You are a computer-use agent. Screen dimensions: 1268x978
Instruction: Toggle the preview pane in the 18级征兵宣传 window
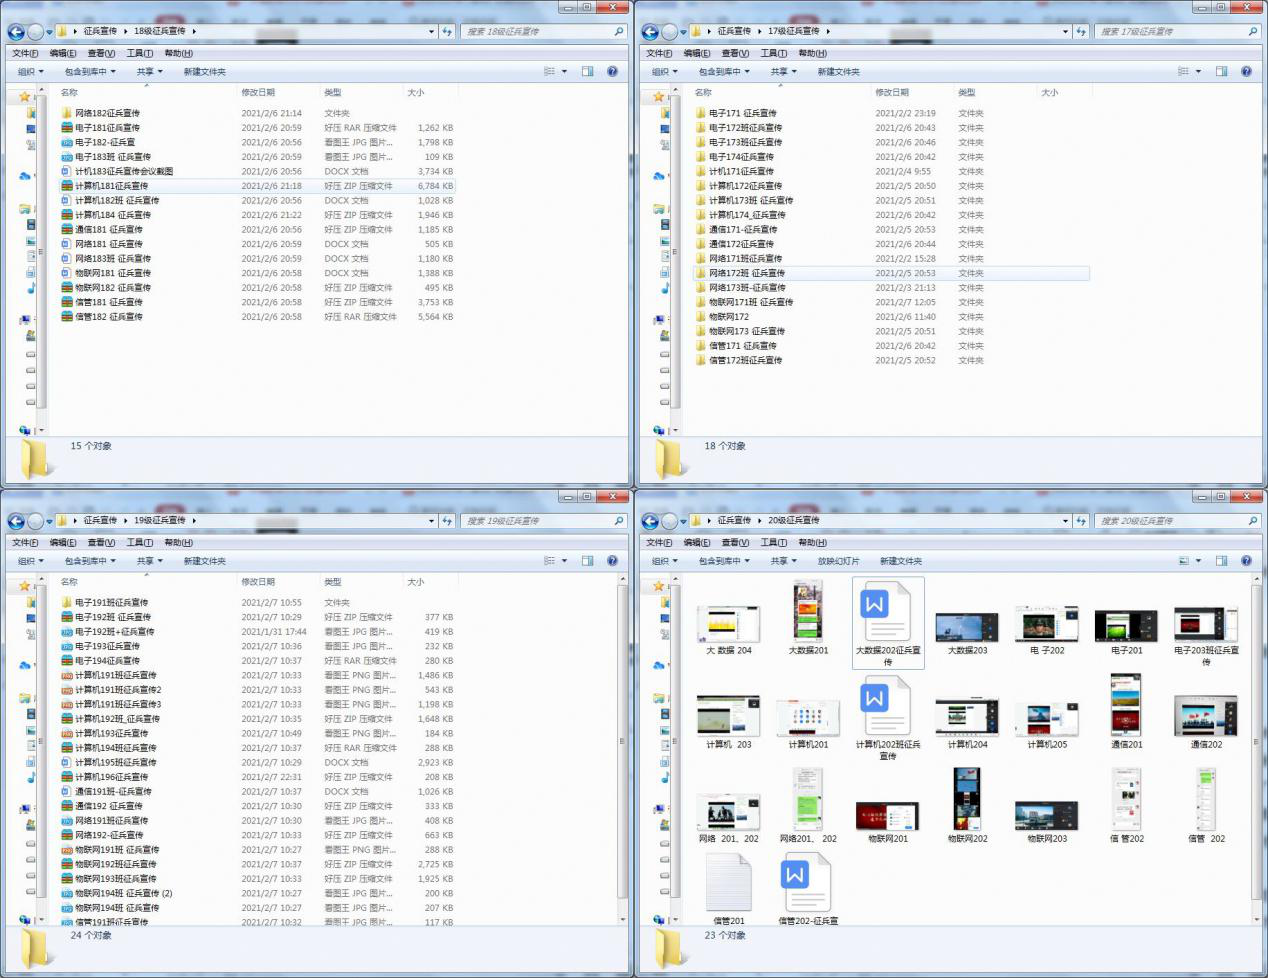pos(587,72)
